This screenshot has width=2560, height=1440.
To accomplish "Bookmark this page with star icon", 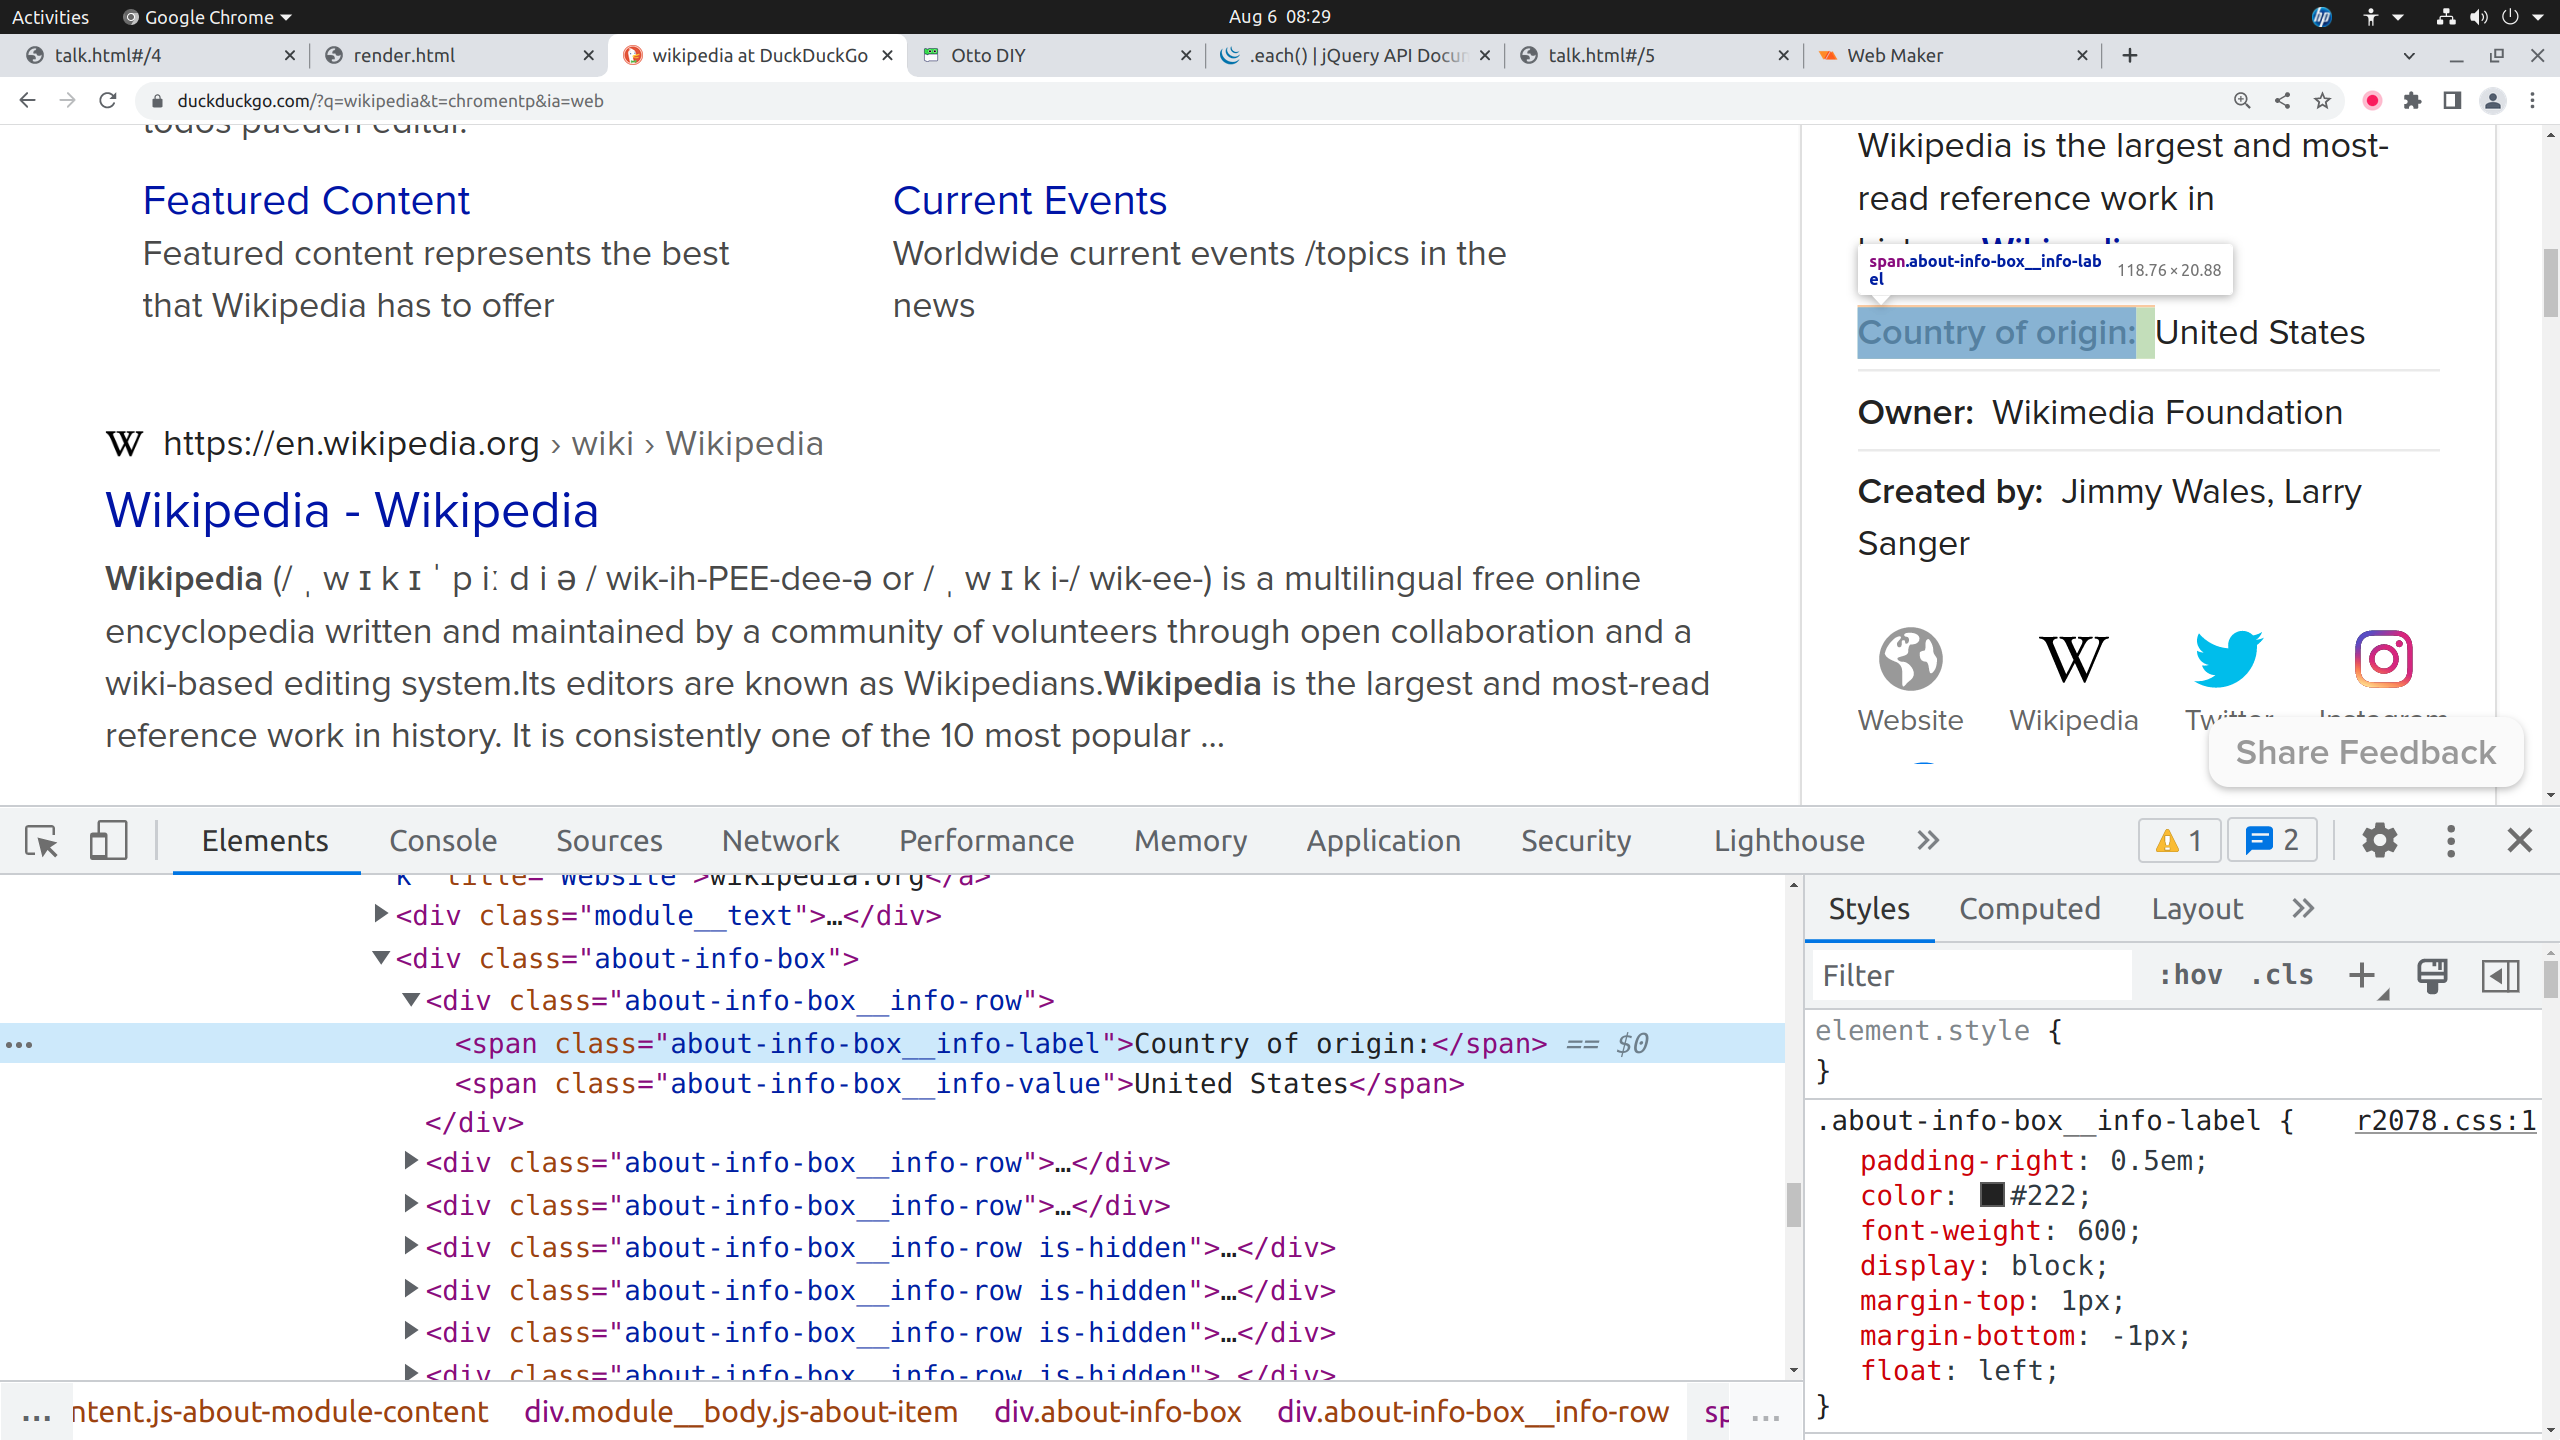I will [x=2322, y=100].
